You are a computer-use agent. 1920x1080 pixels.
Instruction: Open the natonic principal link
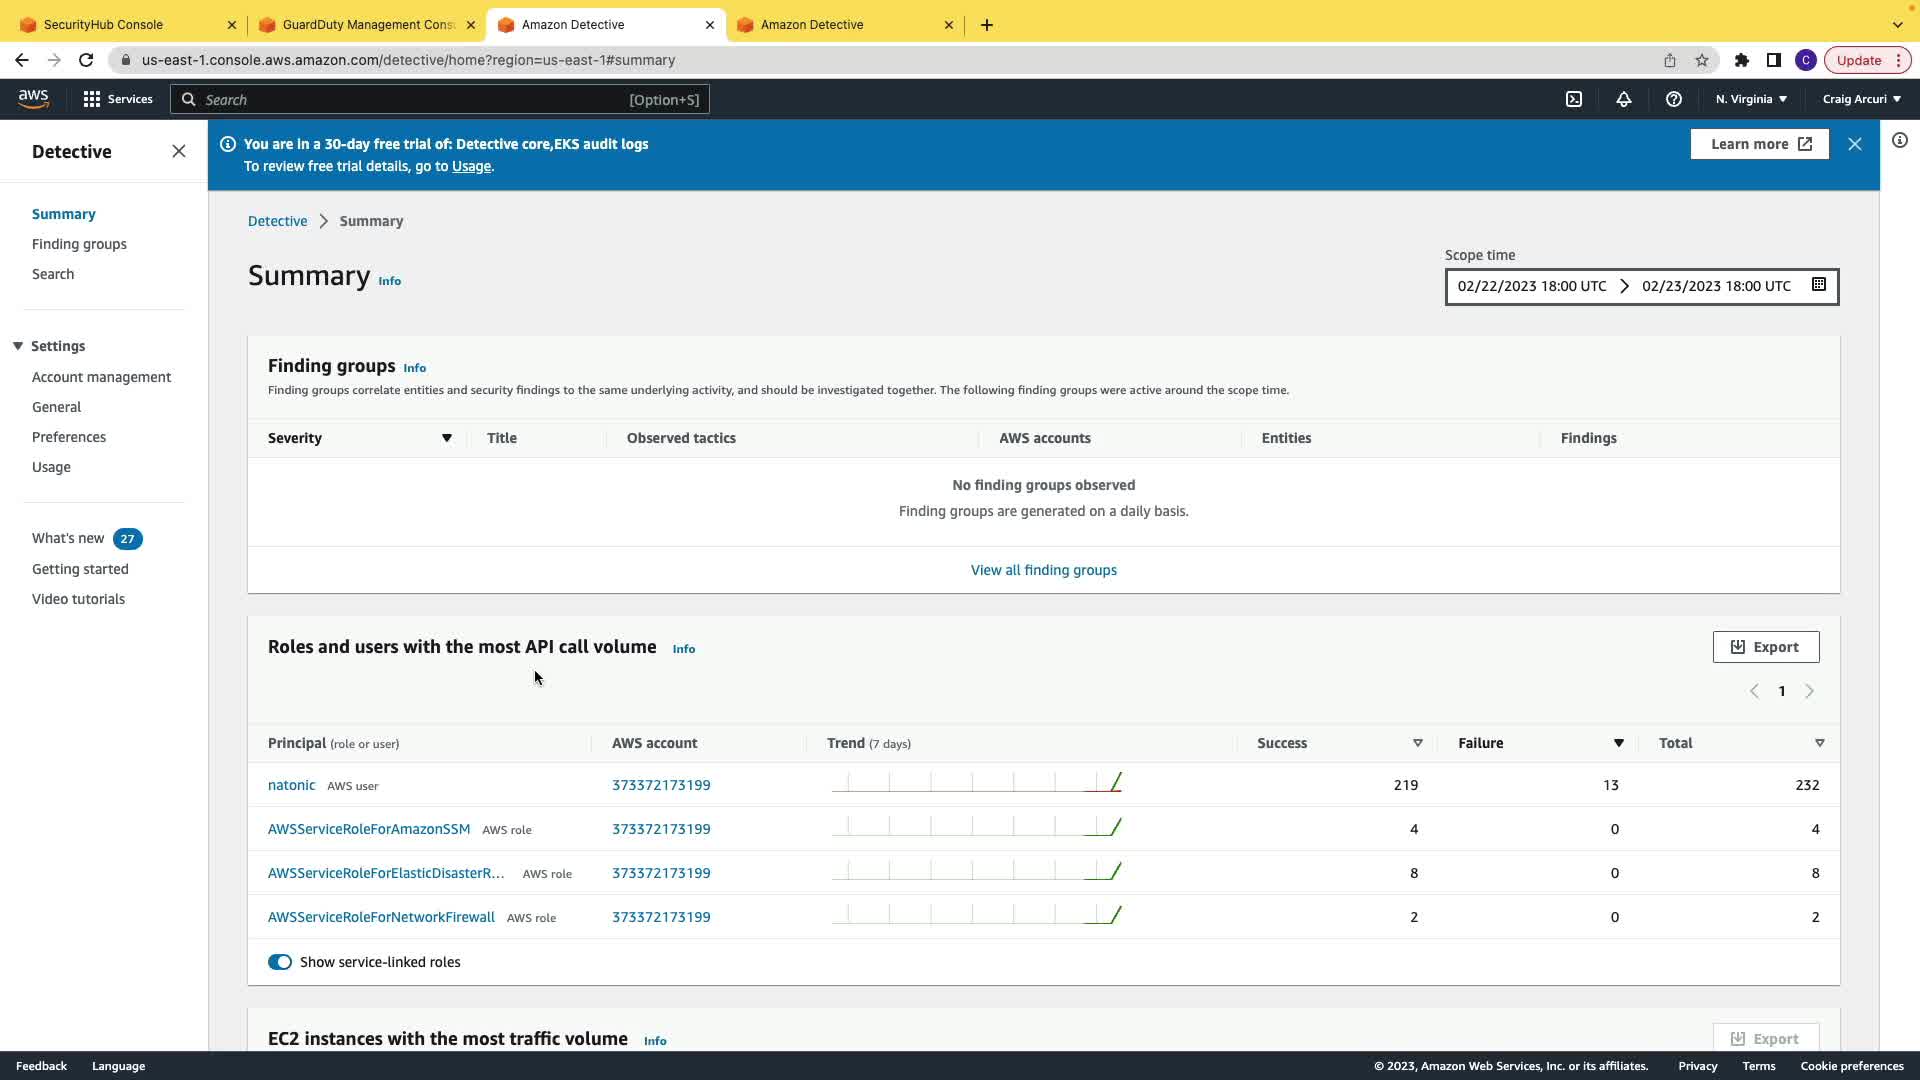click(x=291, y=785)
